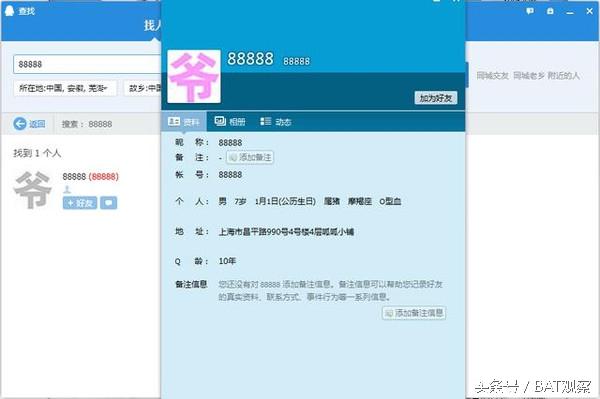This screenshot has width=600, height=399.
Task: Open chat via the message bubble button
Action: click(x=109, y=203)
